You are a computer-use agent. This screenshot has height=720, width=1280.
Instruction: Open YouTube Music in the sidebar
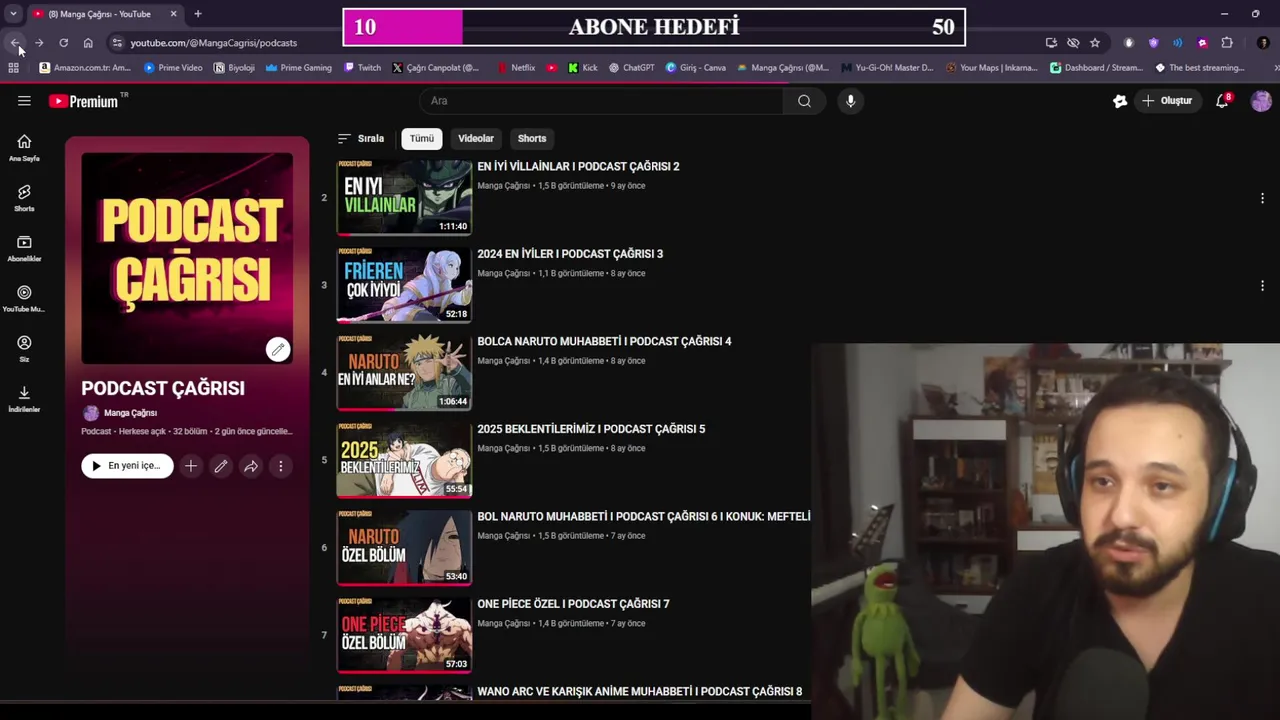(24, 298)
